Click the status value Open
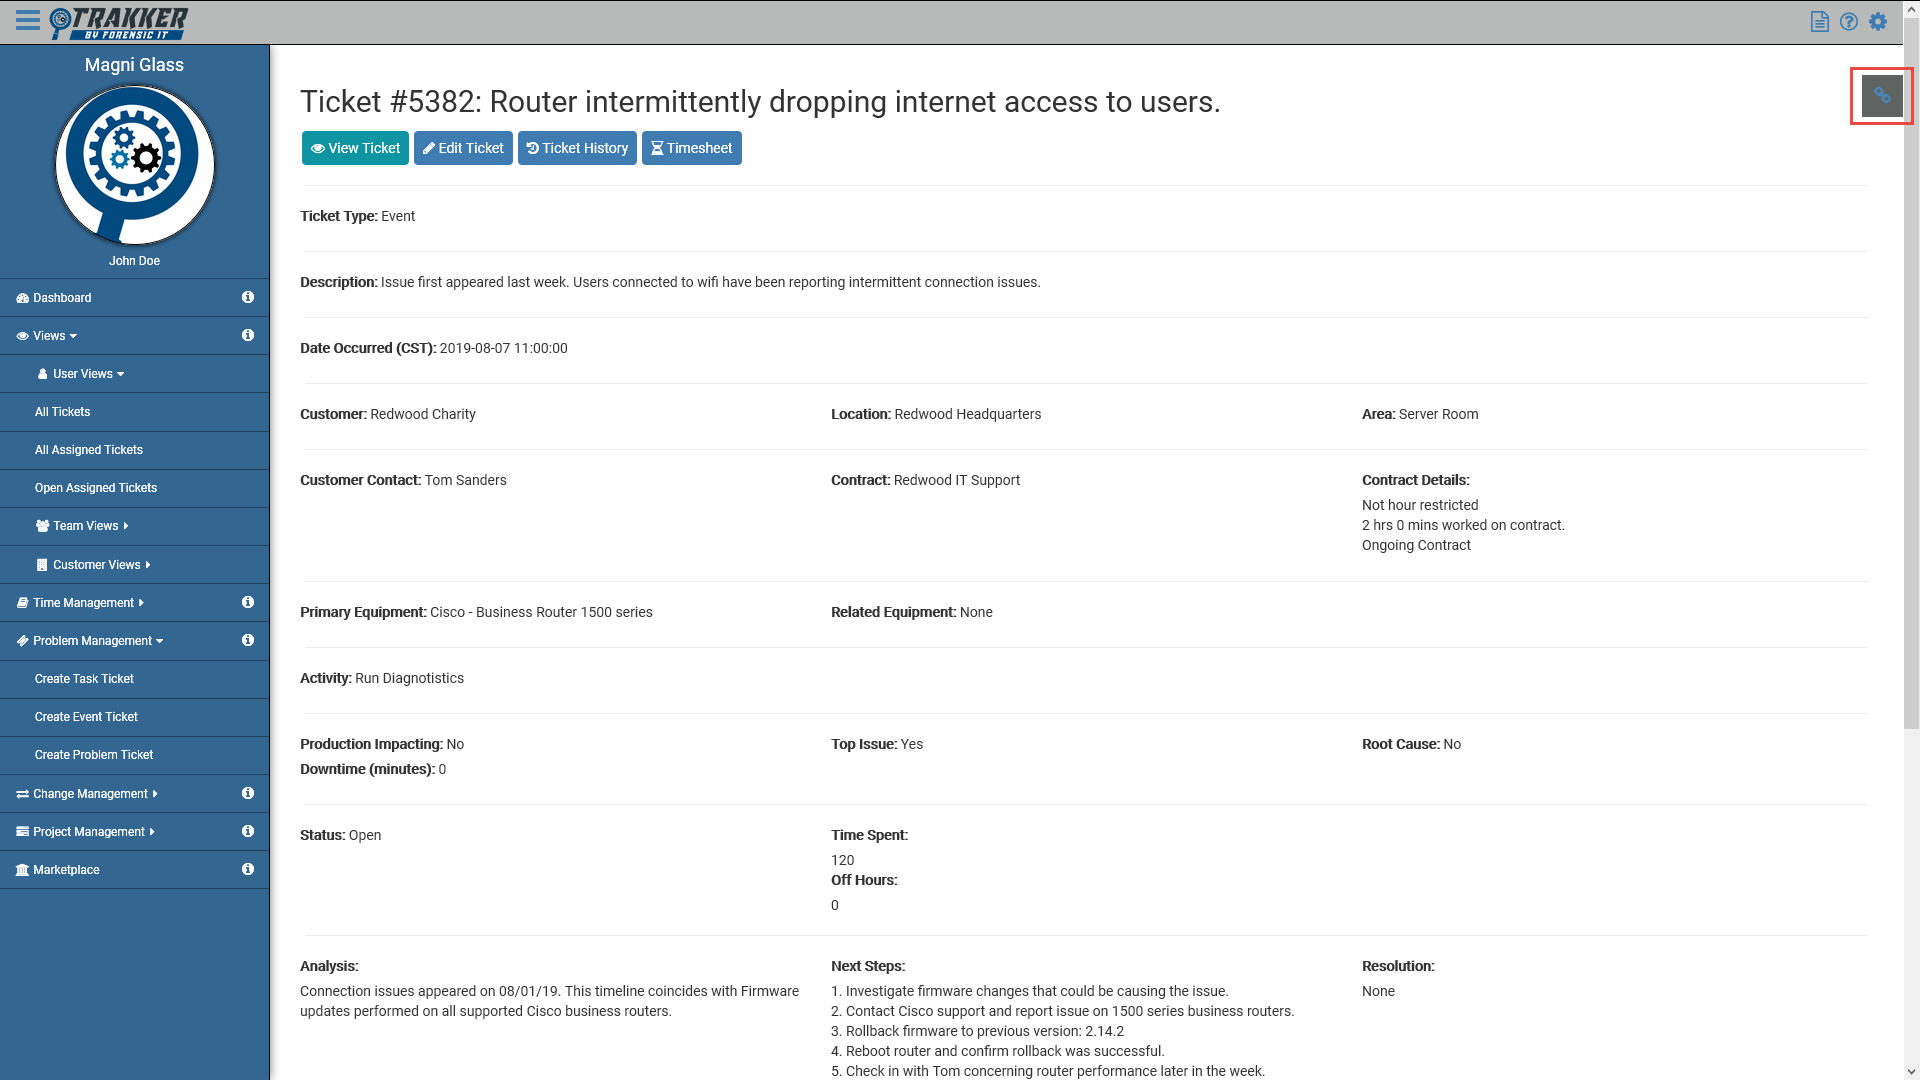This screenshot has height=1080, width=1920. (x=364, y=835)
